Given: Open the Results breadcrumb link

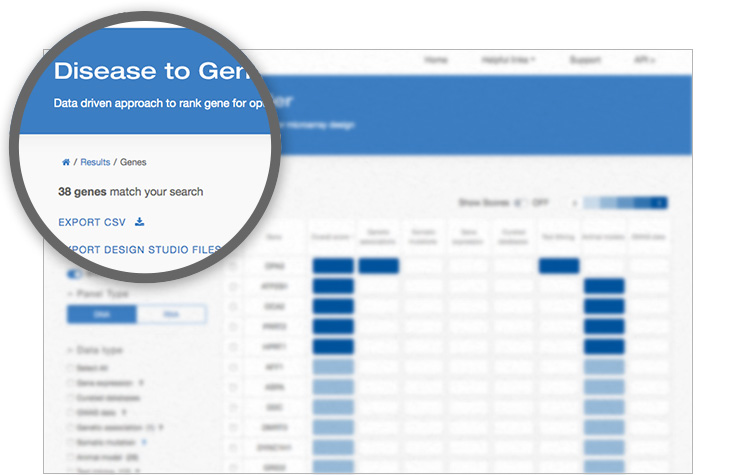Looking at the screenshot, I should 95,162.
